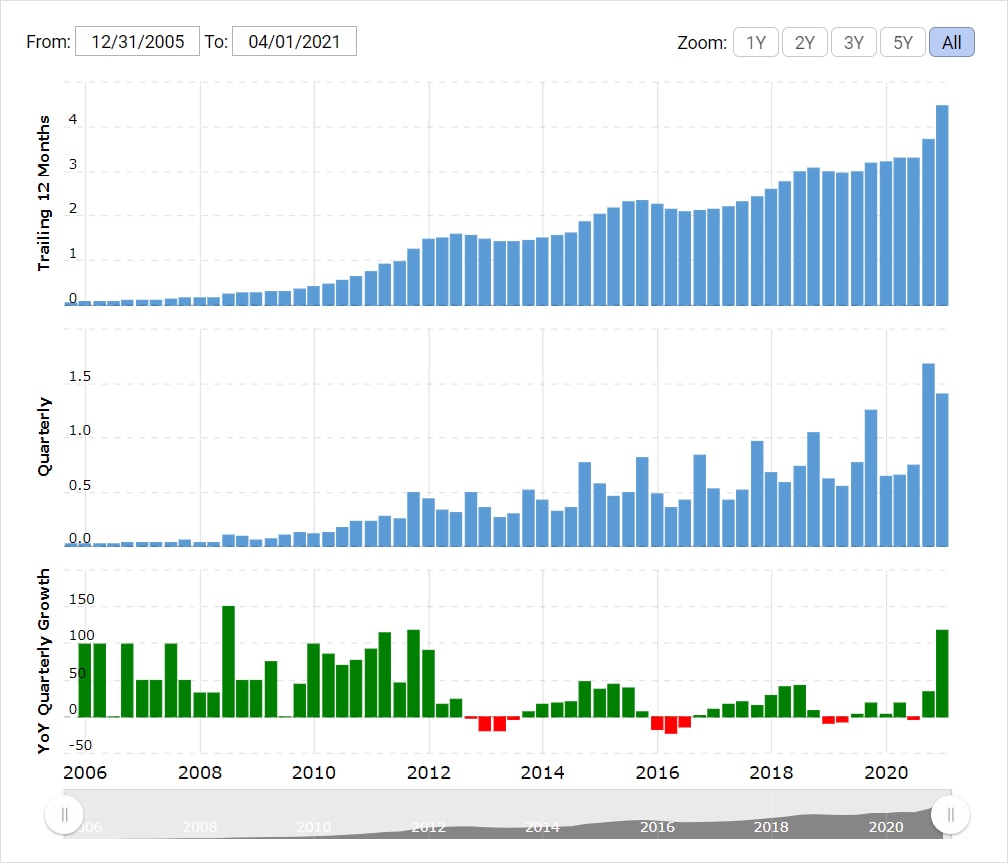This screenshot has width=1008, height=863.
Task: Select the tallest Trailing 12 Months bar
Action: [942, 205]
